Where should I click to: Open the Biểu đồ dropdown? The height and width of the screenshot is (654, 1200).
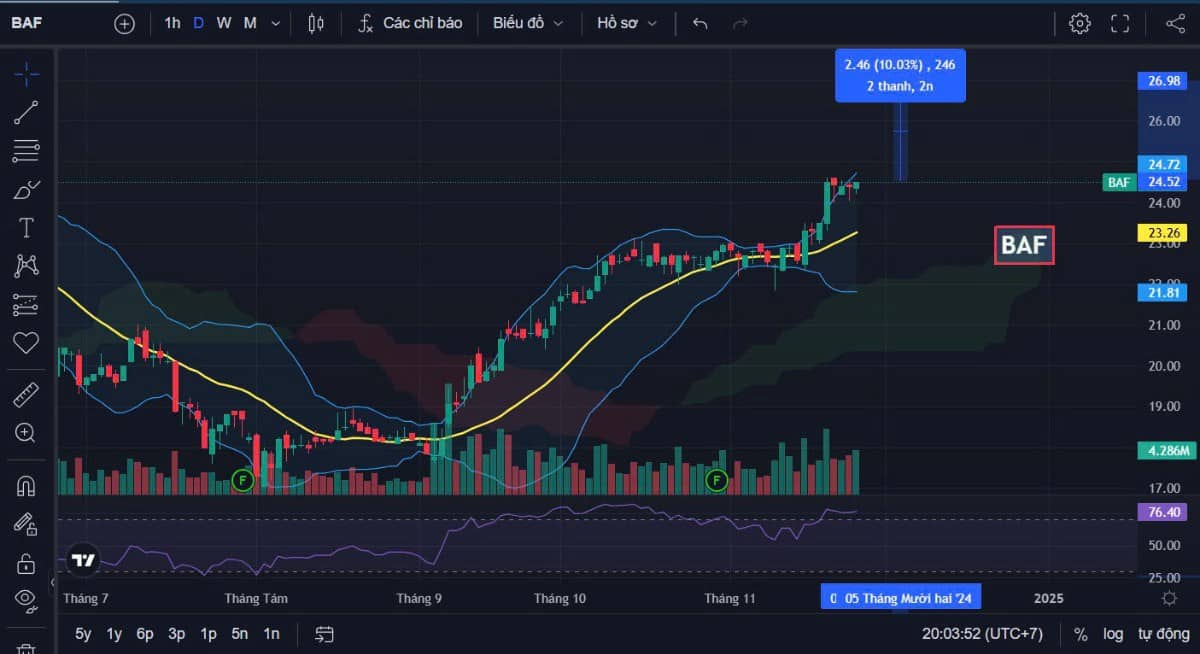(x=528, y=23)
